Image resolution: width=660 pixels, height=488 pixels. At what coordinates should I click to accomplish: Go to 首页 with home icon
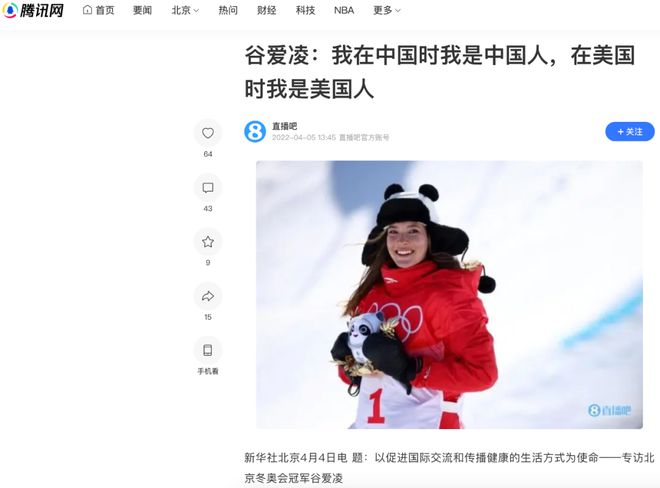[98, 10]
